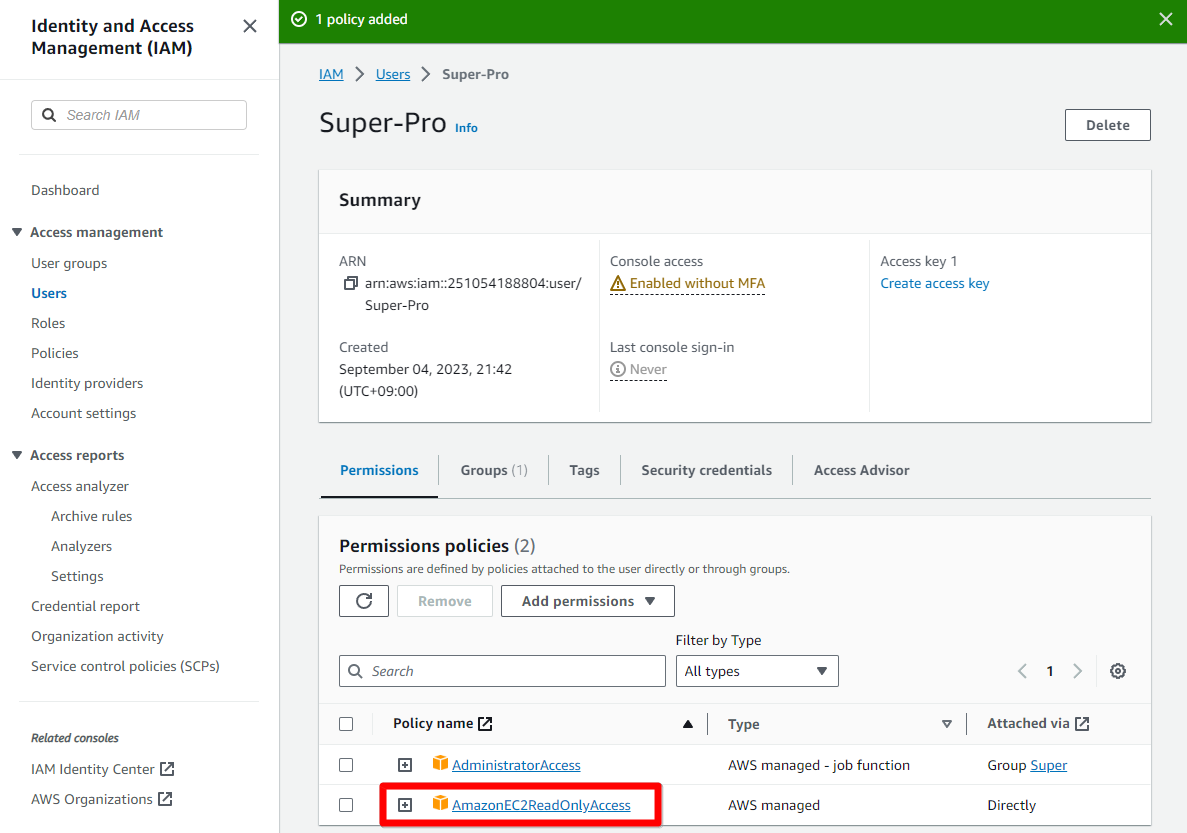Image resolution: width=1187 pixels, height=833 pixels.
Task: Click Enabled without MFA link
Action: coord(697,283)
